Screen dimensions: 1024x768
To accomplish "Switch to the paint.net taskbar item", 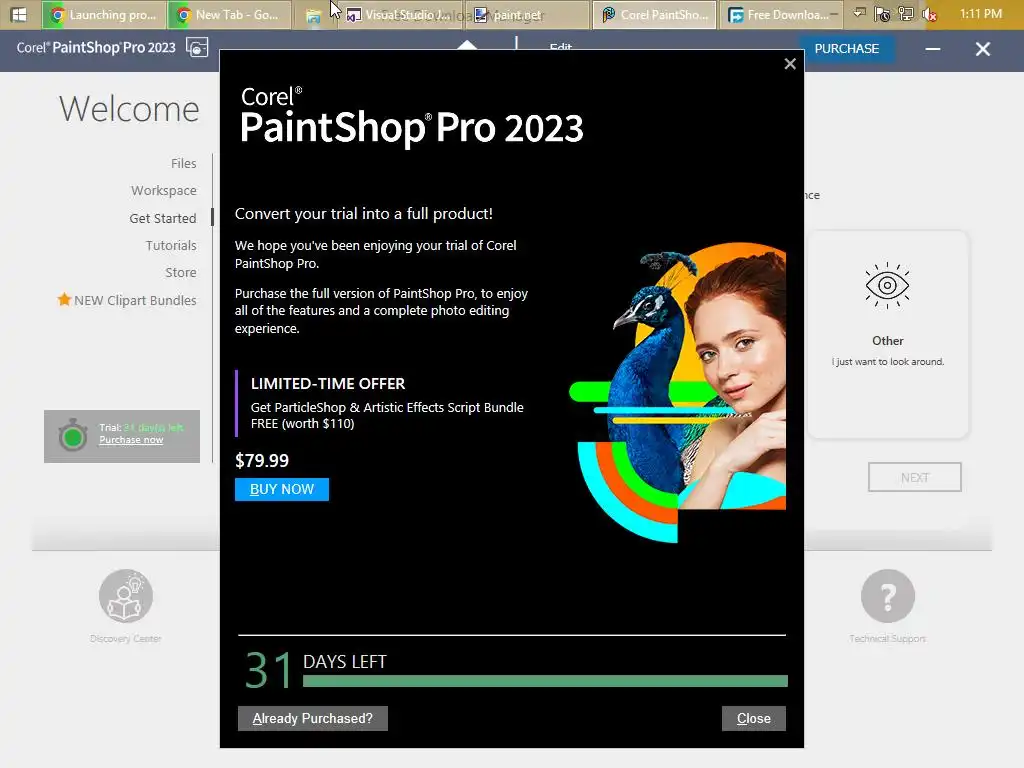I will point(527,14).
